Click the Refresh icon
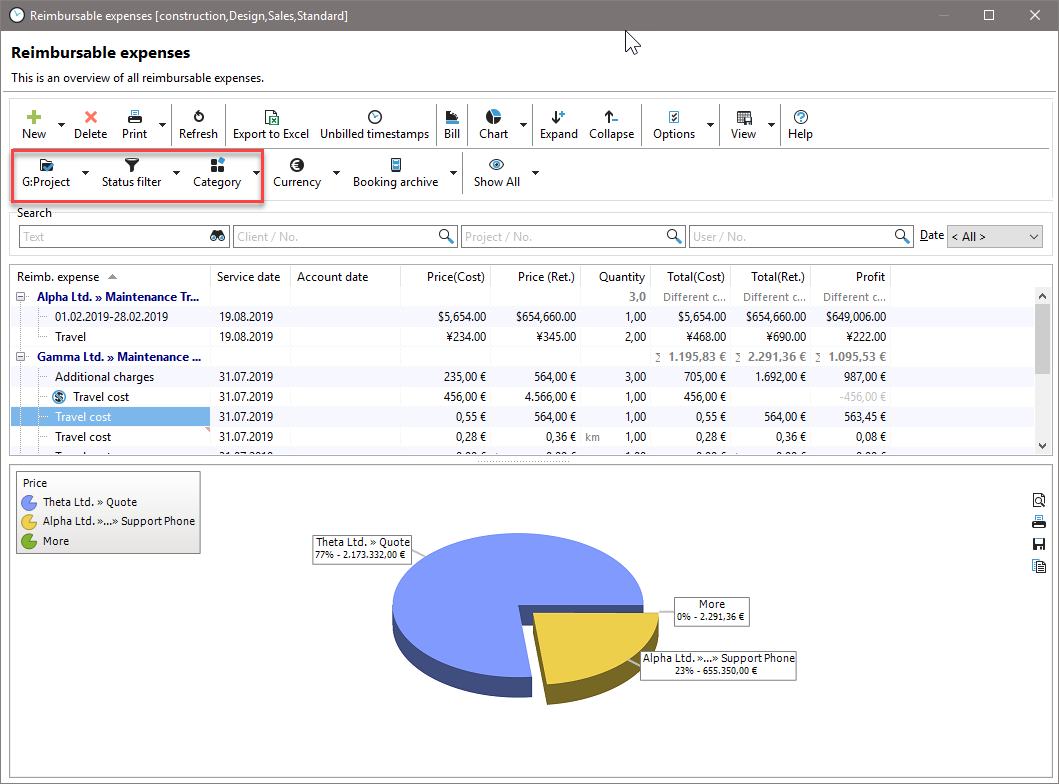 [198, 117]
